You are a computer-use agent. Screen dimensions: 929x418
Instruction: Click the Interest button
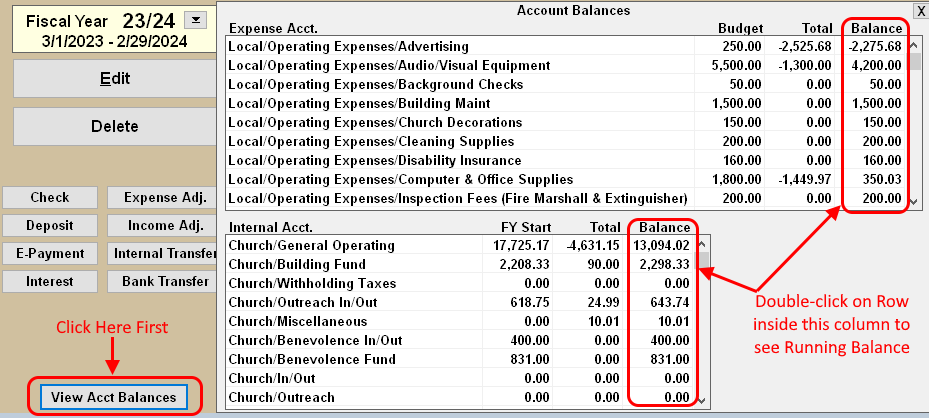(50, 282)
